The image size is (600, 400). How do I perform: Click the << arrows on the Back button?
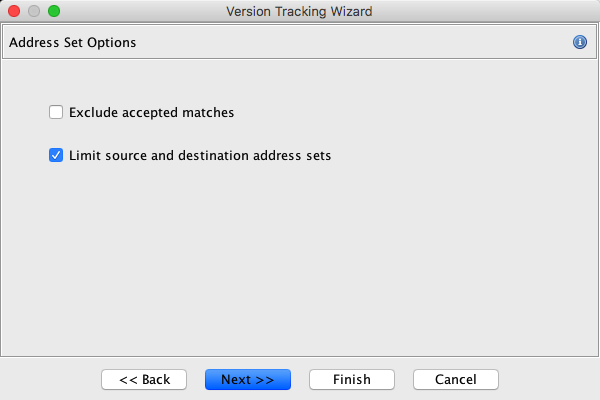[127, 379]
